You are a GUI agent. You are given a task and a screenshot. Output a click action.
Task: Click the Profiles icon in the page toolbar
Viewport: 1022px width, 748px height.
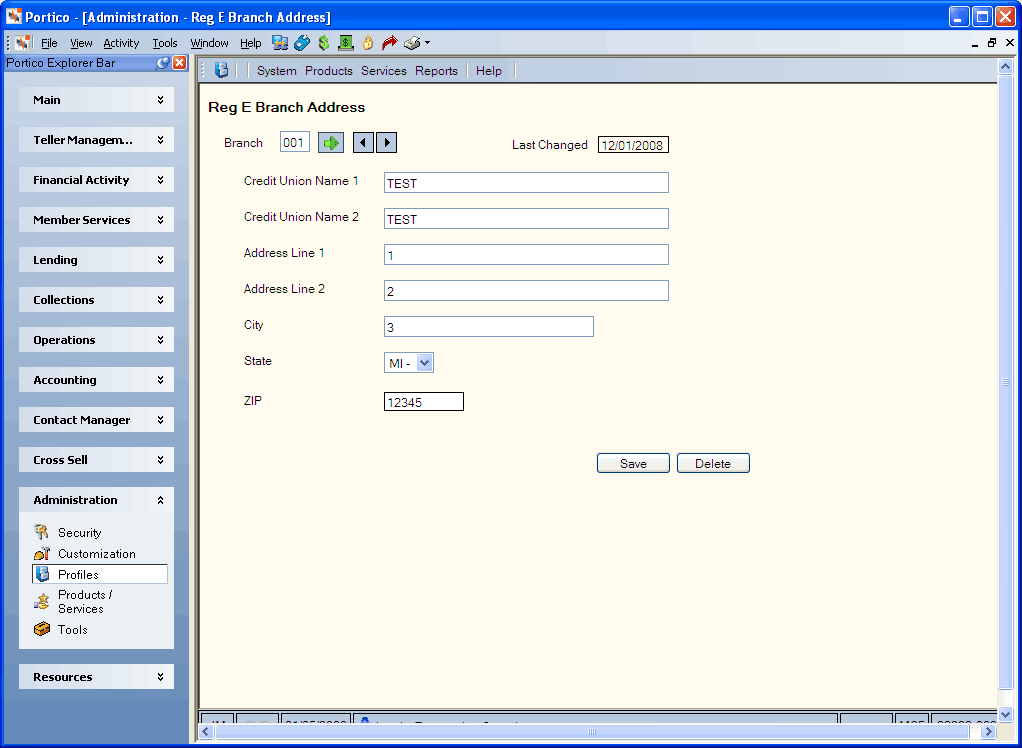coord(222,70)
